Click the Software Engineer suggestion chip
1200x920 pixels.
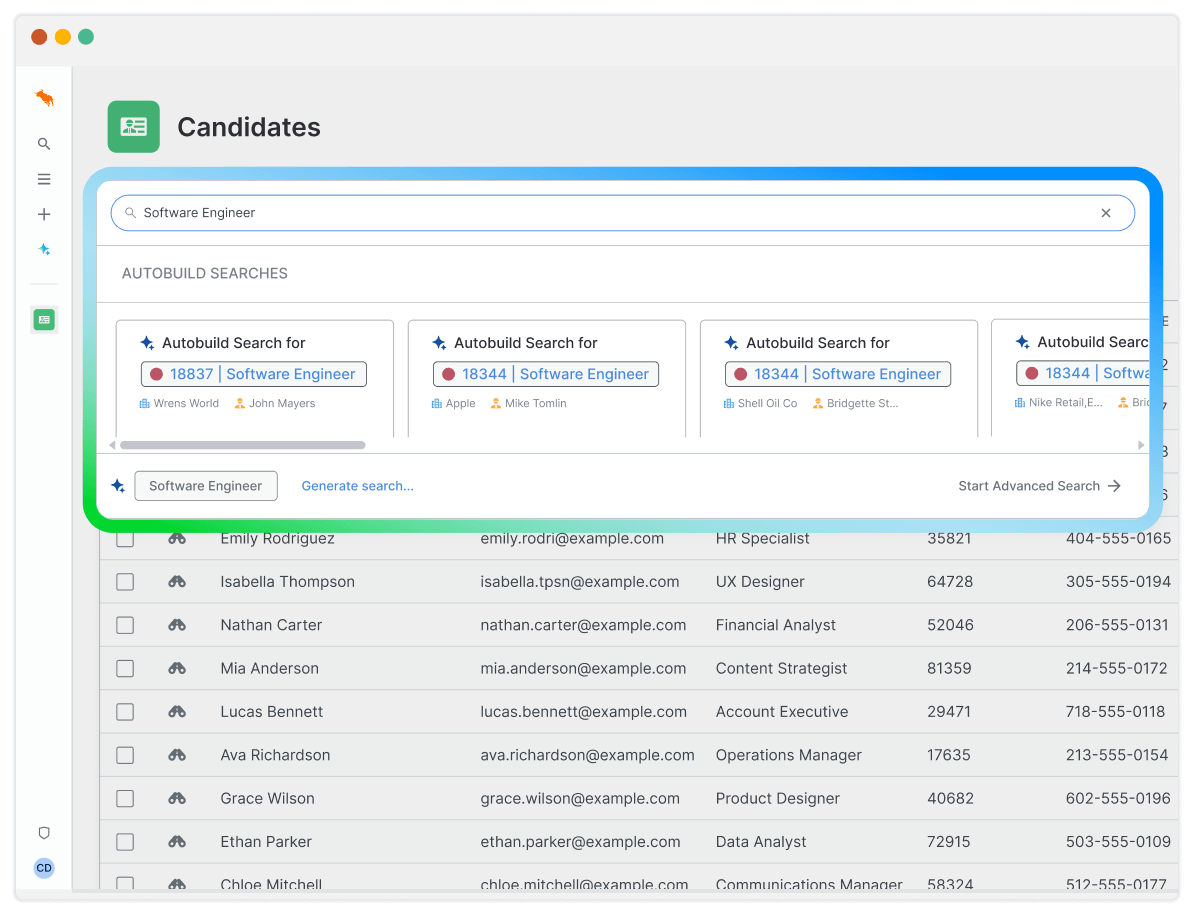click(x=206, y=486)
